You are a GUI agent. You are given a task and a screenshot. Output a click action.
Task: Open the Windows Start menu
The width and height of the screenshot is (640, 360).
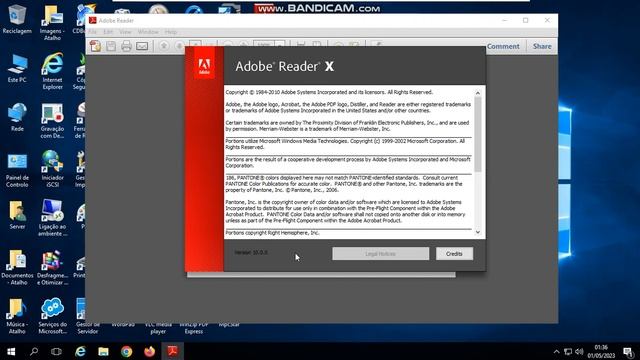(11, 351)
